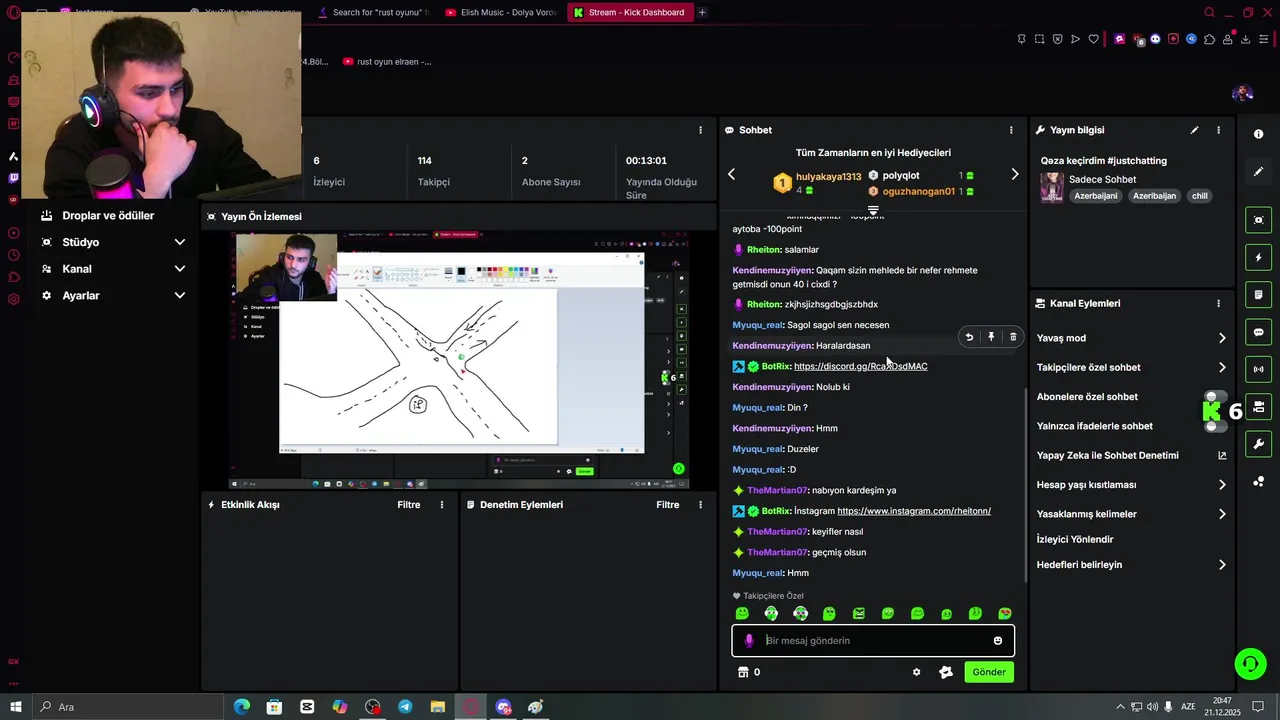Viewport: 1280px width, 720px height.
Task: Open Kanal Eylemleri three-dot menu
Action: click(1218, 303)
